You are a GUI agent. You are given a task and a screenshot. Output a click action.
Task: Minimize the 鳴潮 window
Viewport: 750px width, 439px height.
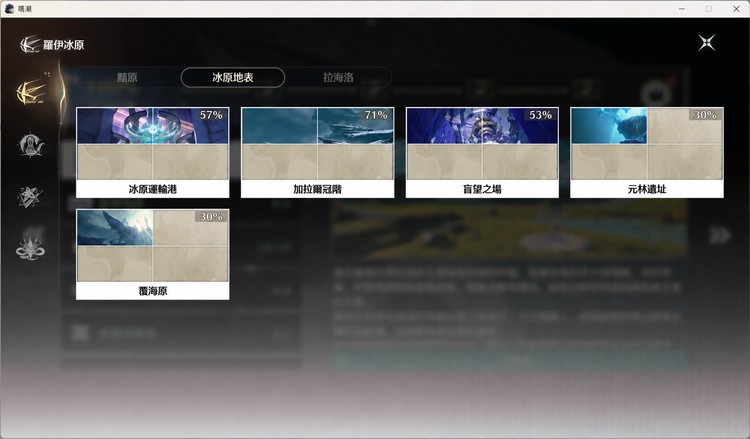pyautogui.click(x=682, y=9)
